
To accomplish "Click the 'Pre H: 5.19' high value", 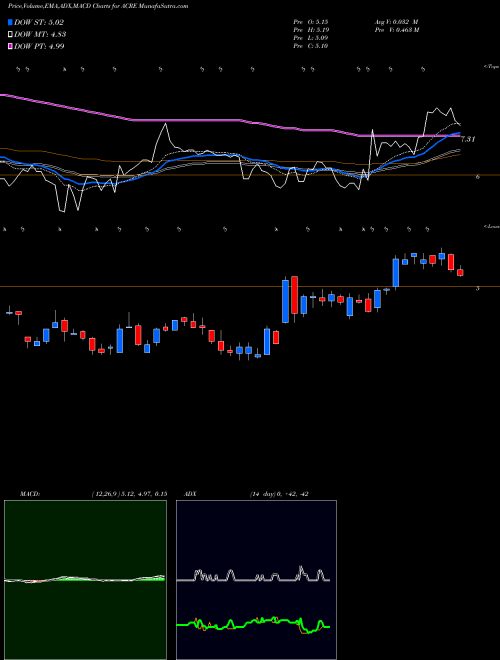I will (311, 30).
